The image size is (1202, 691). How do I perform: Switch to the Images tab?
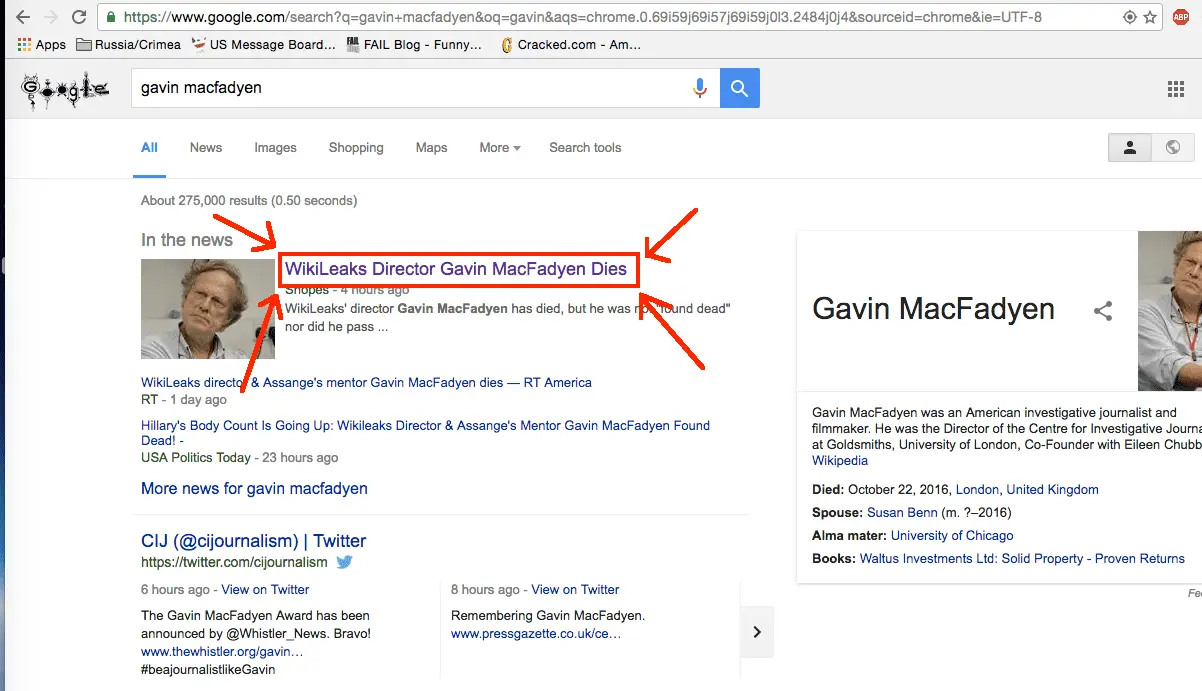[275, 148]
